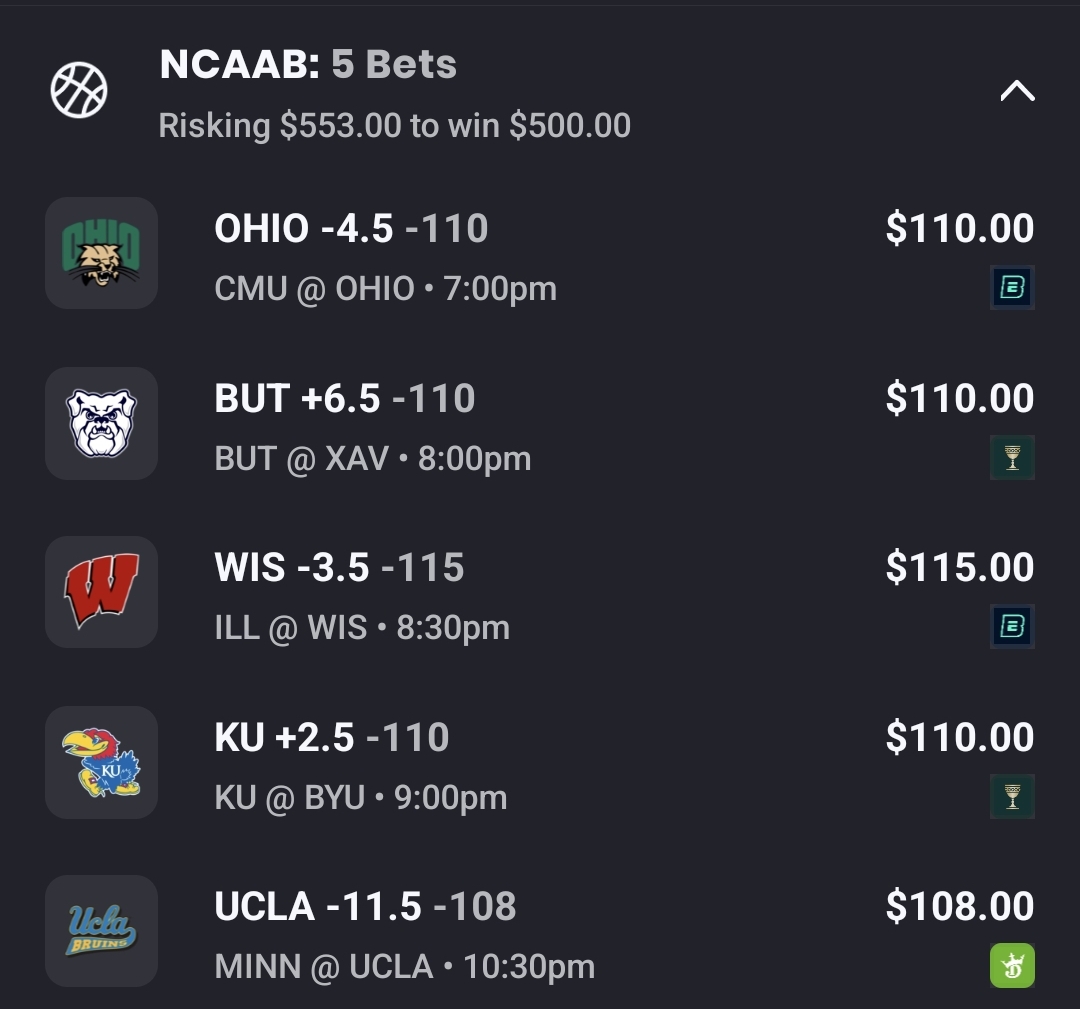The image size is (1080, 1009).
Task: Open the UCLA Bruins team logo
Action: pyautogui.click(x=101, y=931)
